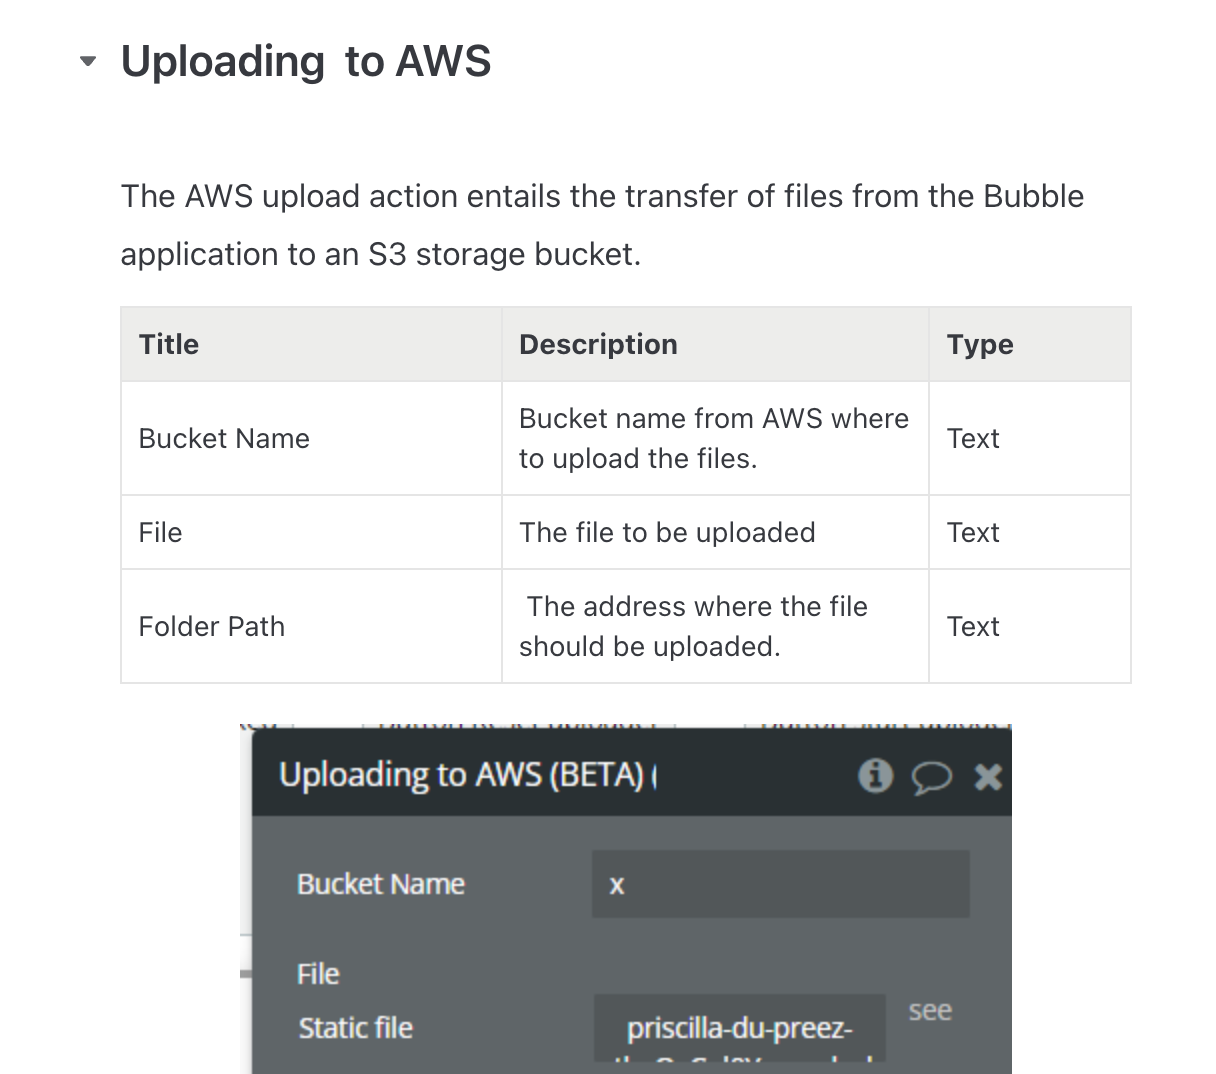Click the Bucket Name input field
This screenshot has height=1074, width=1216.
tap(780, 884)
